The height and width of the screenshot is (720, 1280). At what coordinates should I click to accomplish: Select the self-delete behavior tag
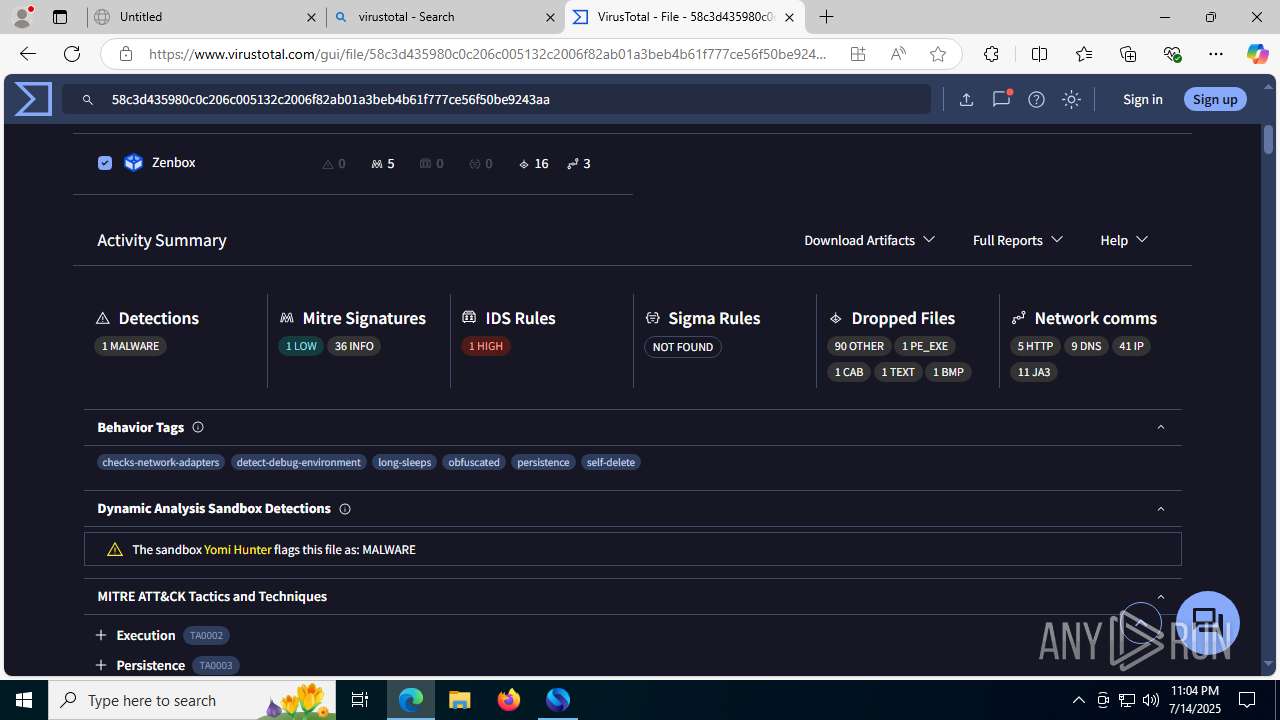coord(611,462)
